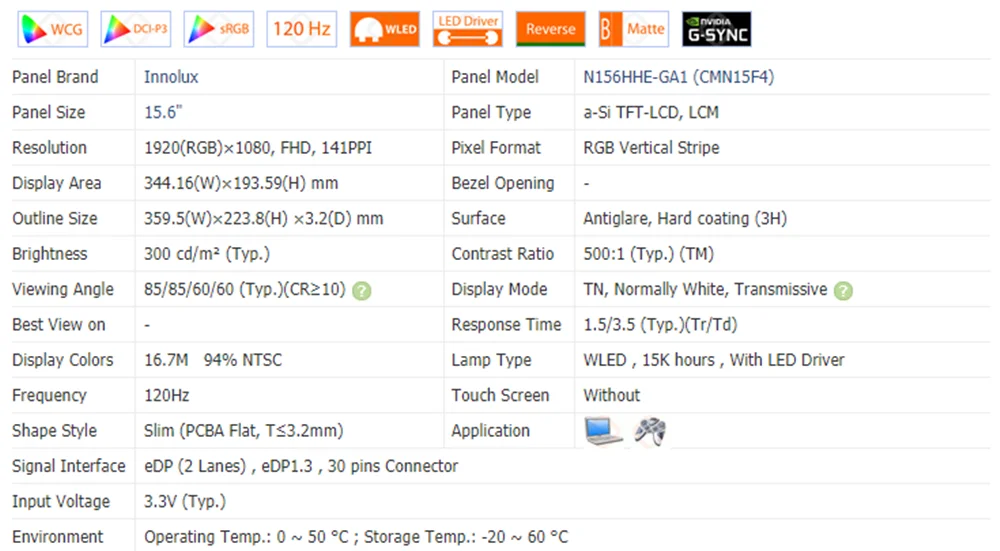This screenshot has width=1000, height=551.
Task: Click the LED Driver badge
Action: 467,29
